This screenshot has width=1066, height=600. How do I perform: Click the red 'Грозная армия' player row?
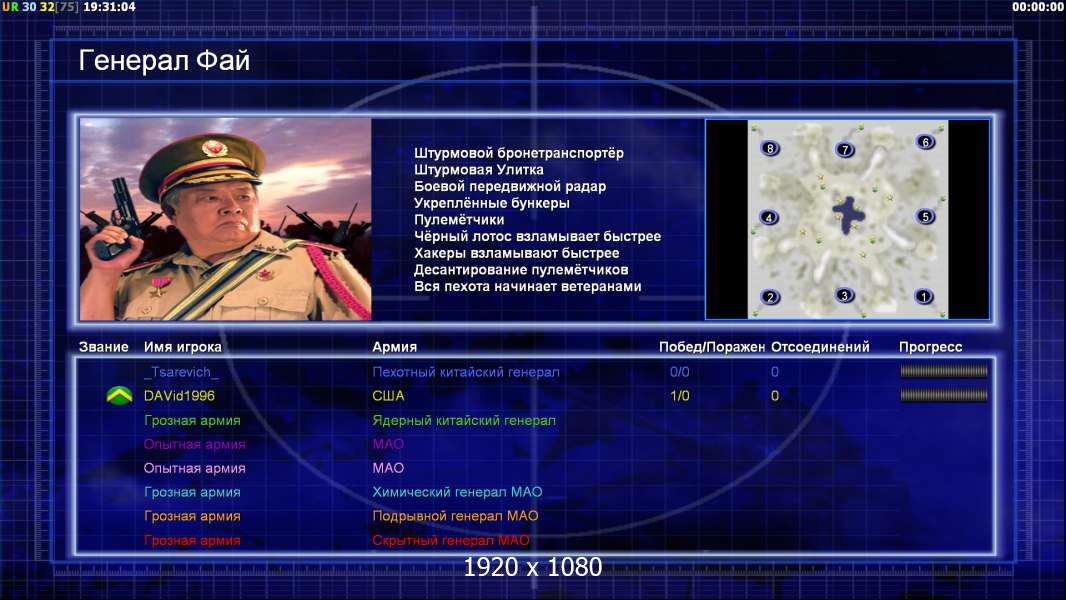(x=192, y=540)
